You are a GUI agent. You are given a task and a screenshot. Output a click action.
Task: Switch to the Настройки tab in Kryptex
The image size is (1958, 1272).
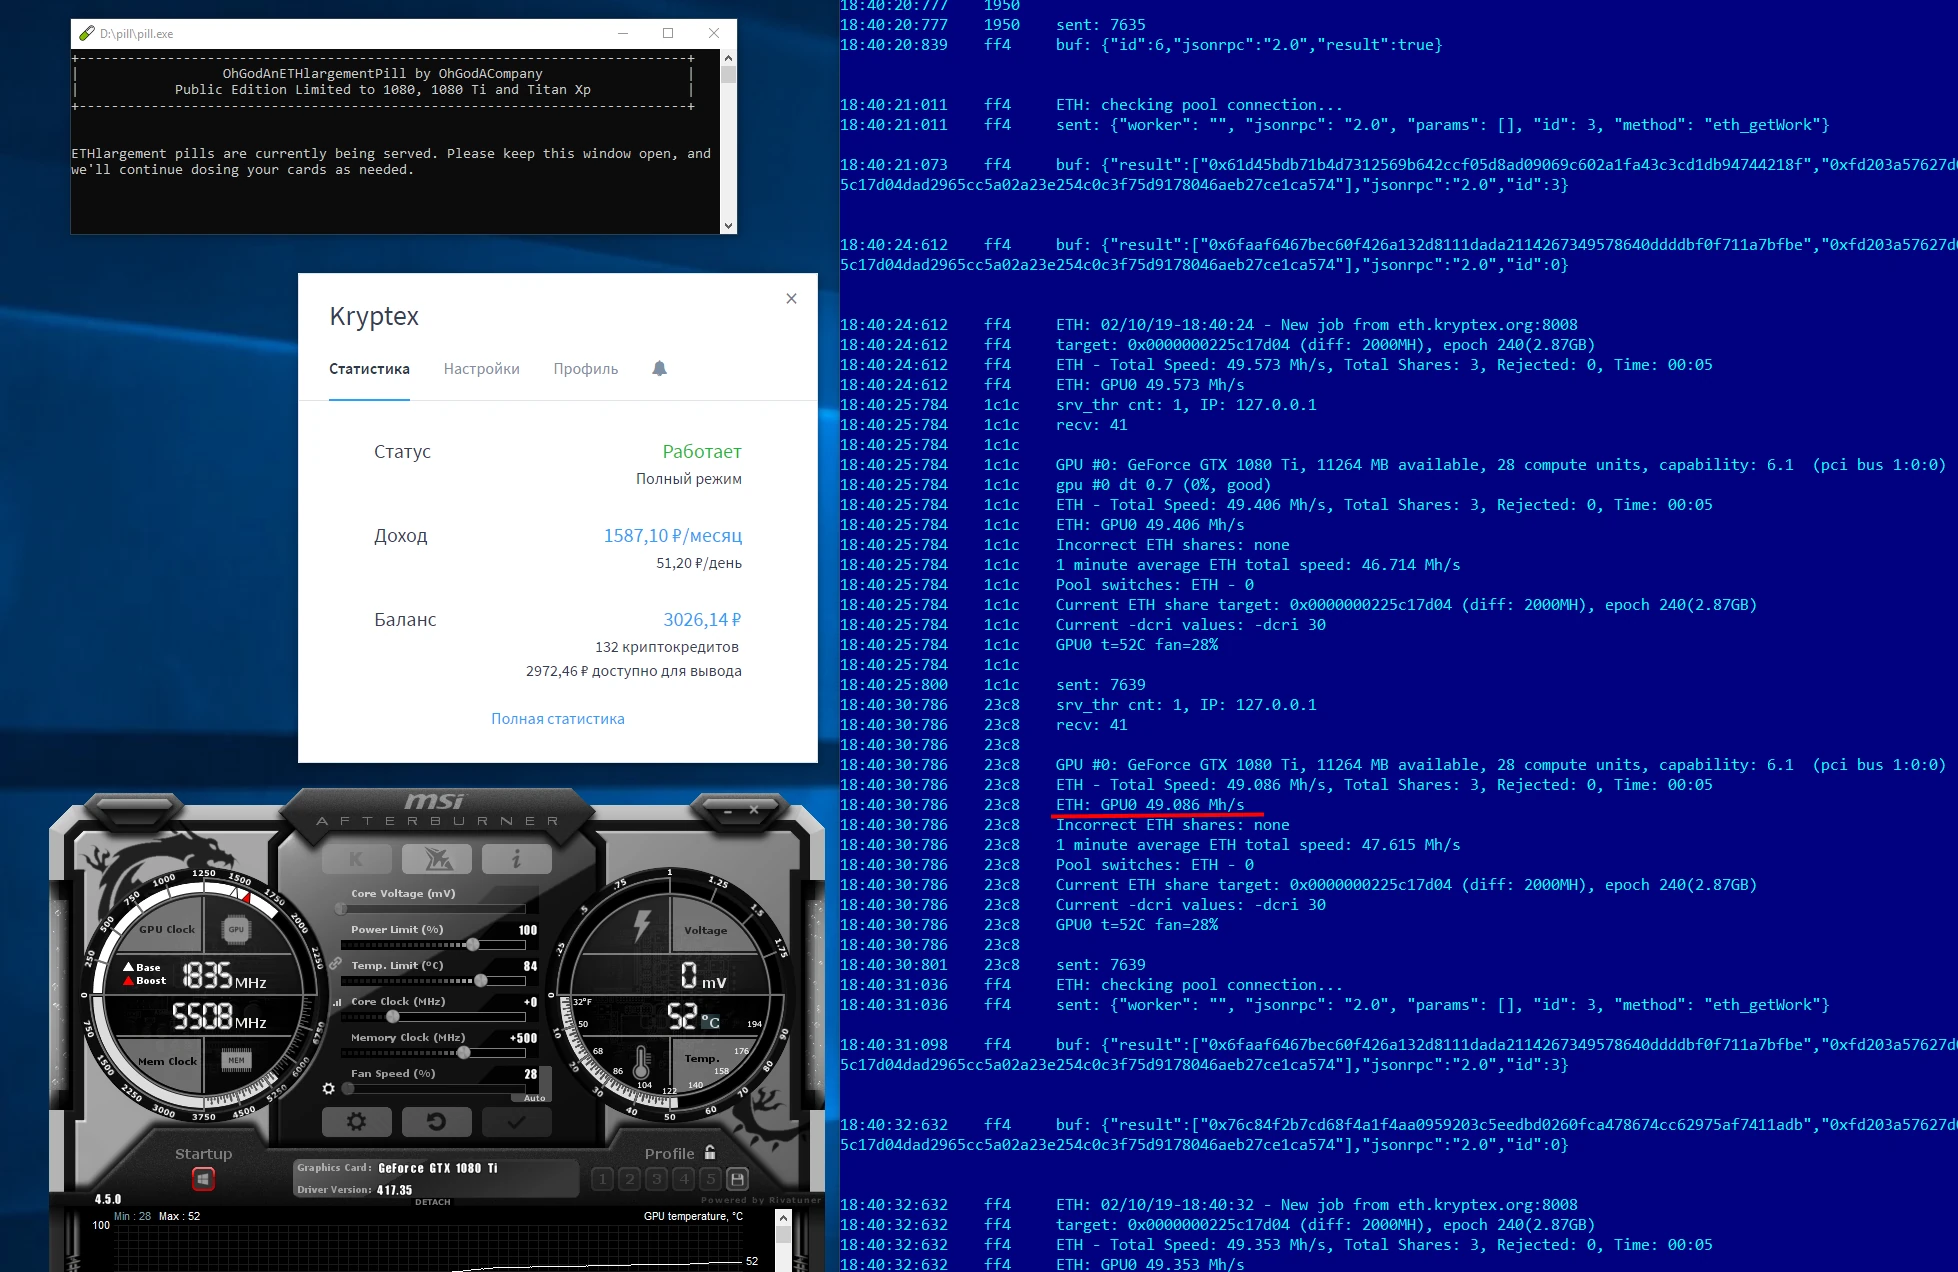481,369
